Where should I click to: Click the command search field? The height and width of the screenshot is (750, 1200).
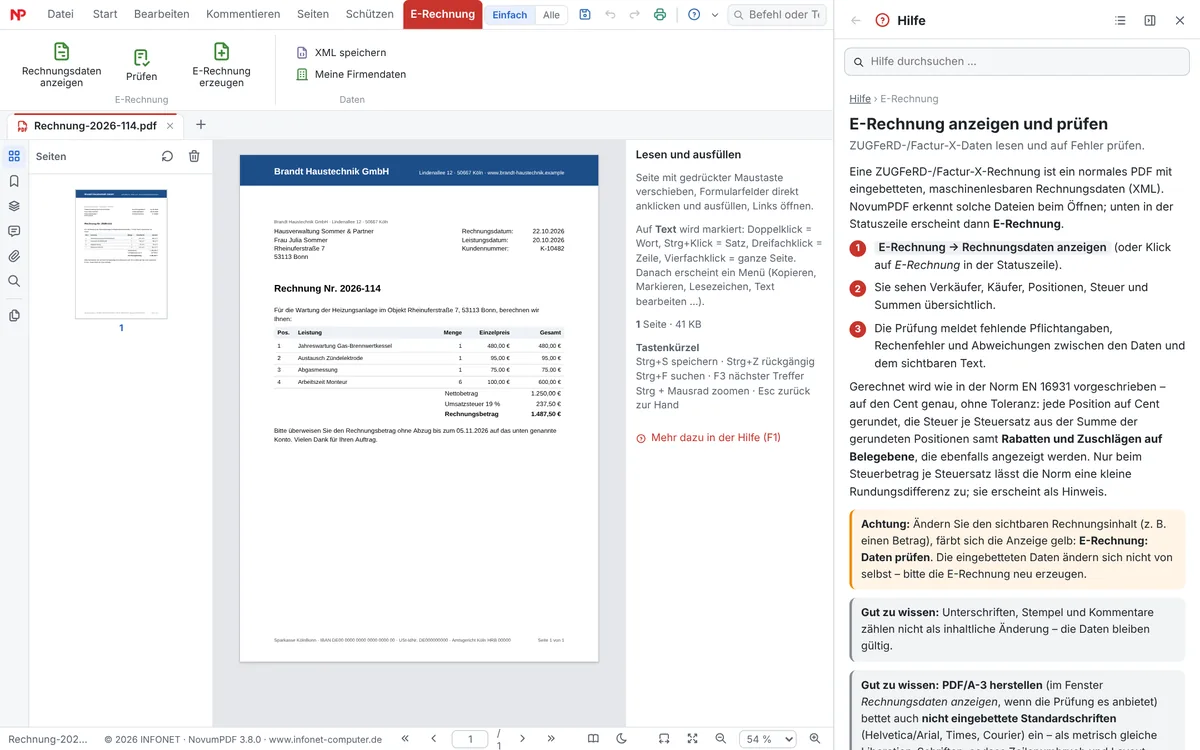click(x=777, y=15)
